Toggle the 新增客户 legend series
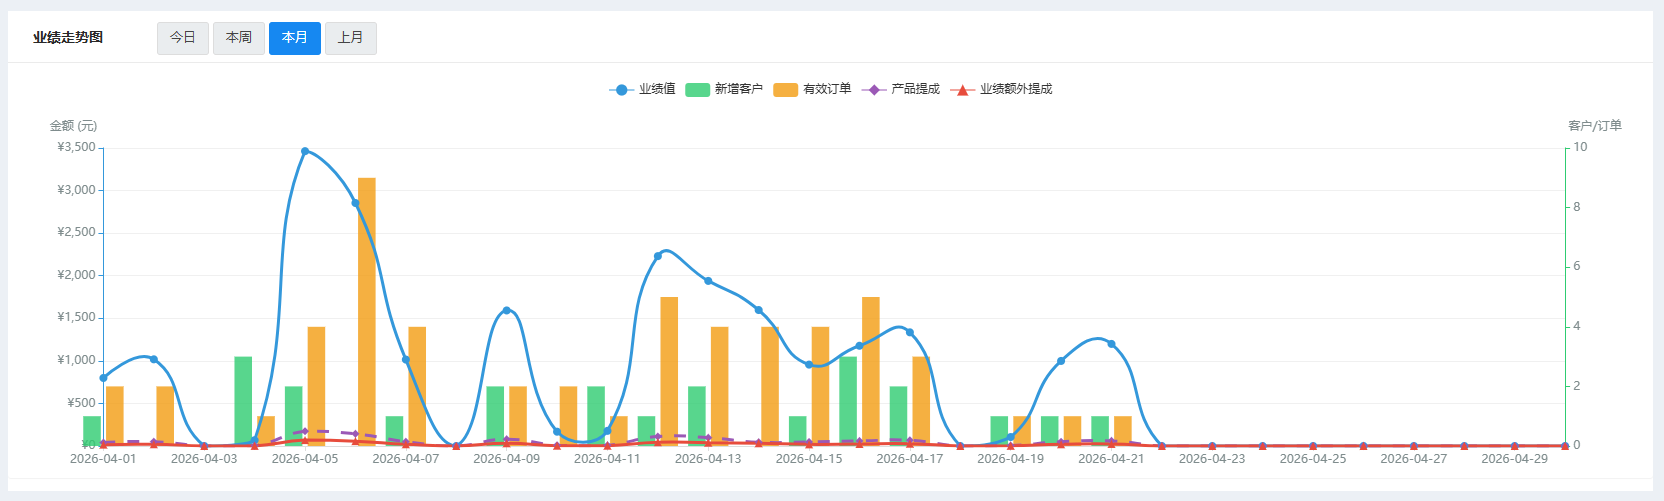 coord(738,89)
